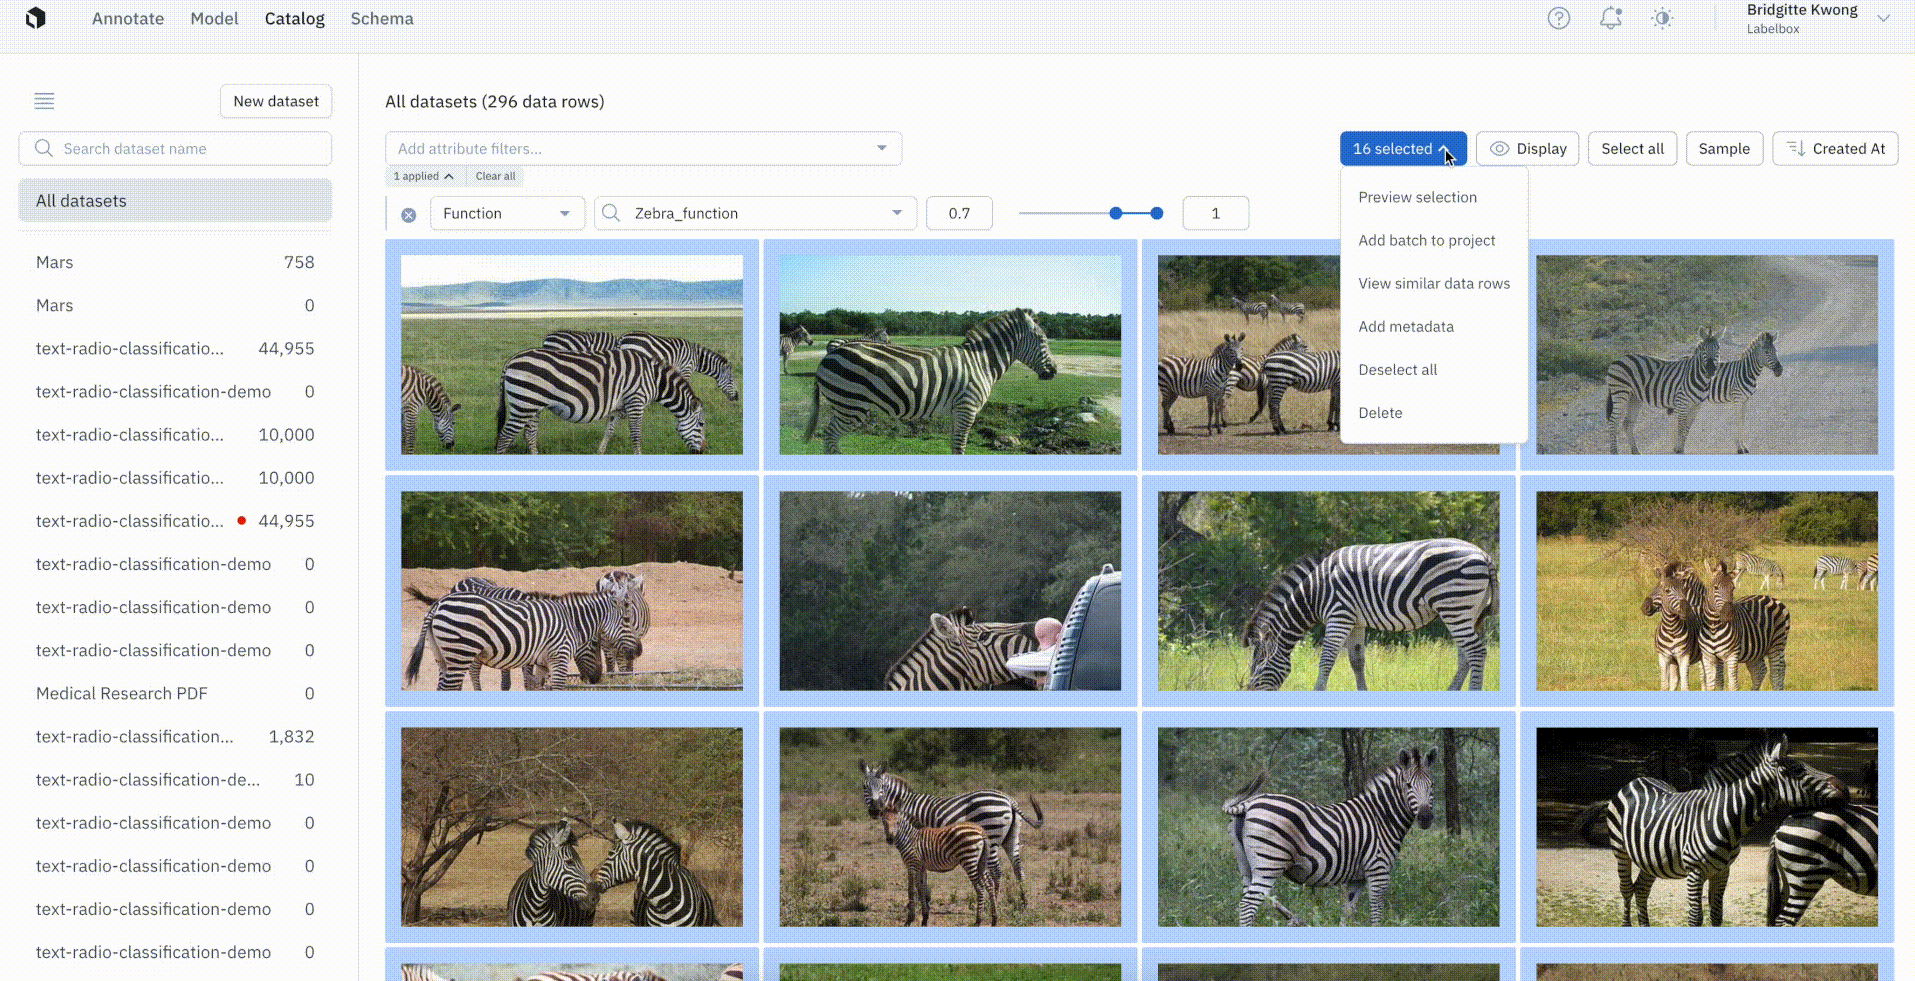Click the Sample button
Screen dimensions: 1915x981
[x=1724, y=149]
